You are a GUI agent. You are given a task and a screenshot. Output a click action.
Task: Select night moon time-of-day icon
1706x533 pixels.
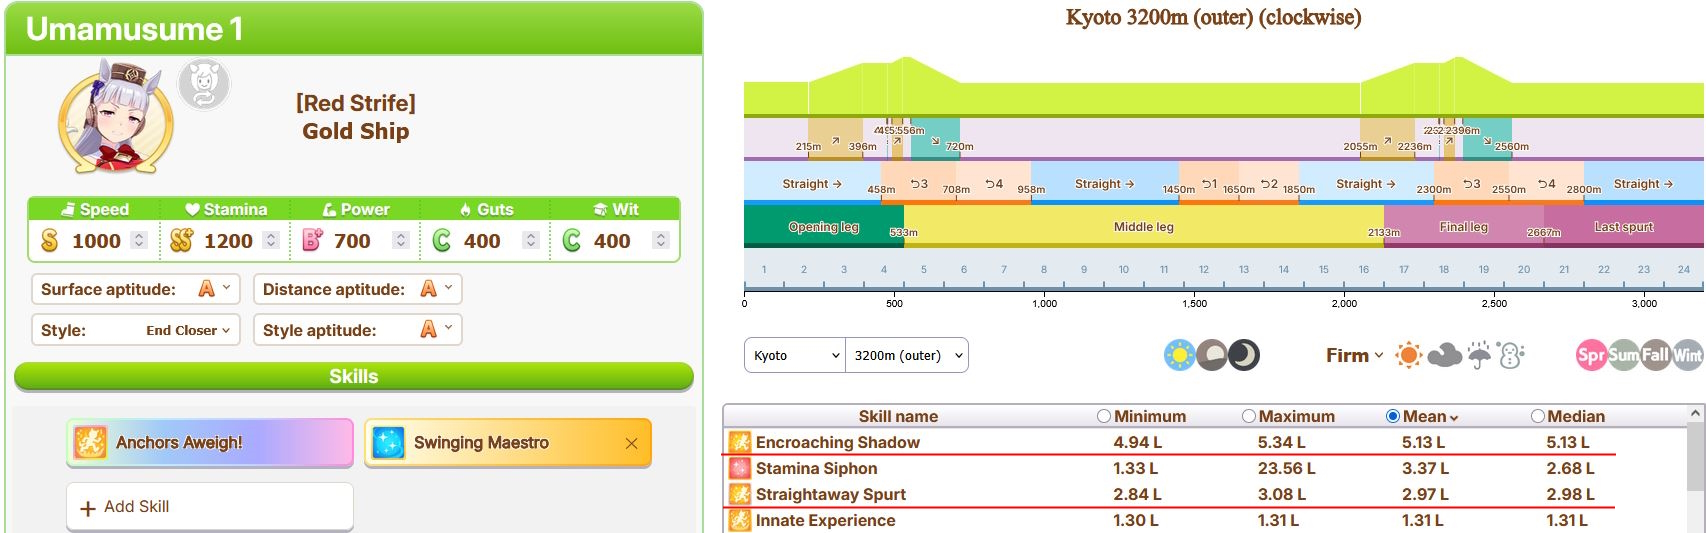(x=1244, y=355)
